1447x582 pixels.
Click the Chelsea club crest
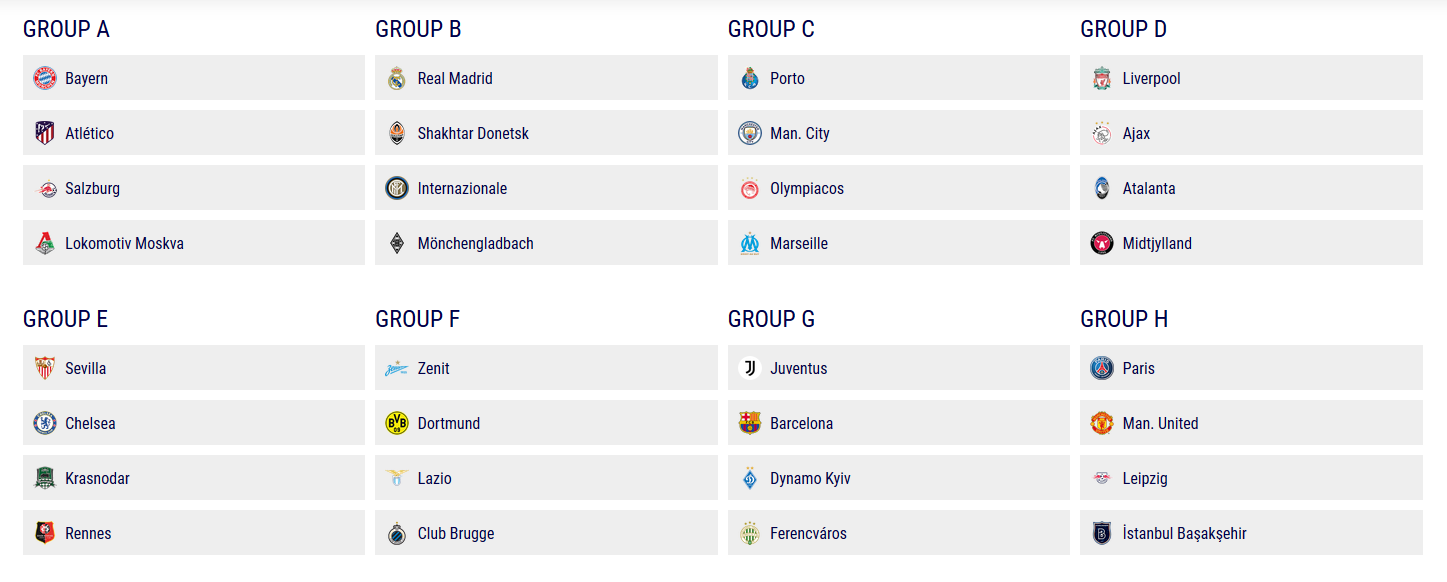point(45,423)
